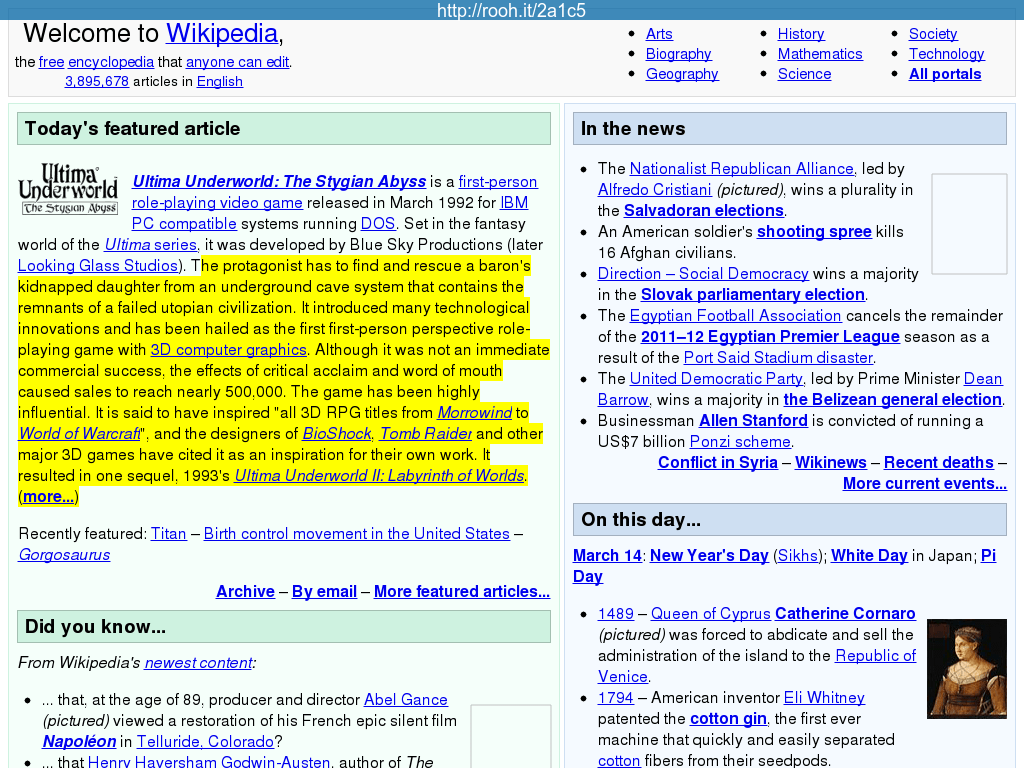
Task: Open the cotton gin article link
Action: pos(728,719)
